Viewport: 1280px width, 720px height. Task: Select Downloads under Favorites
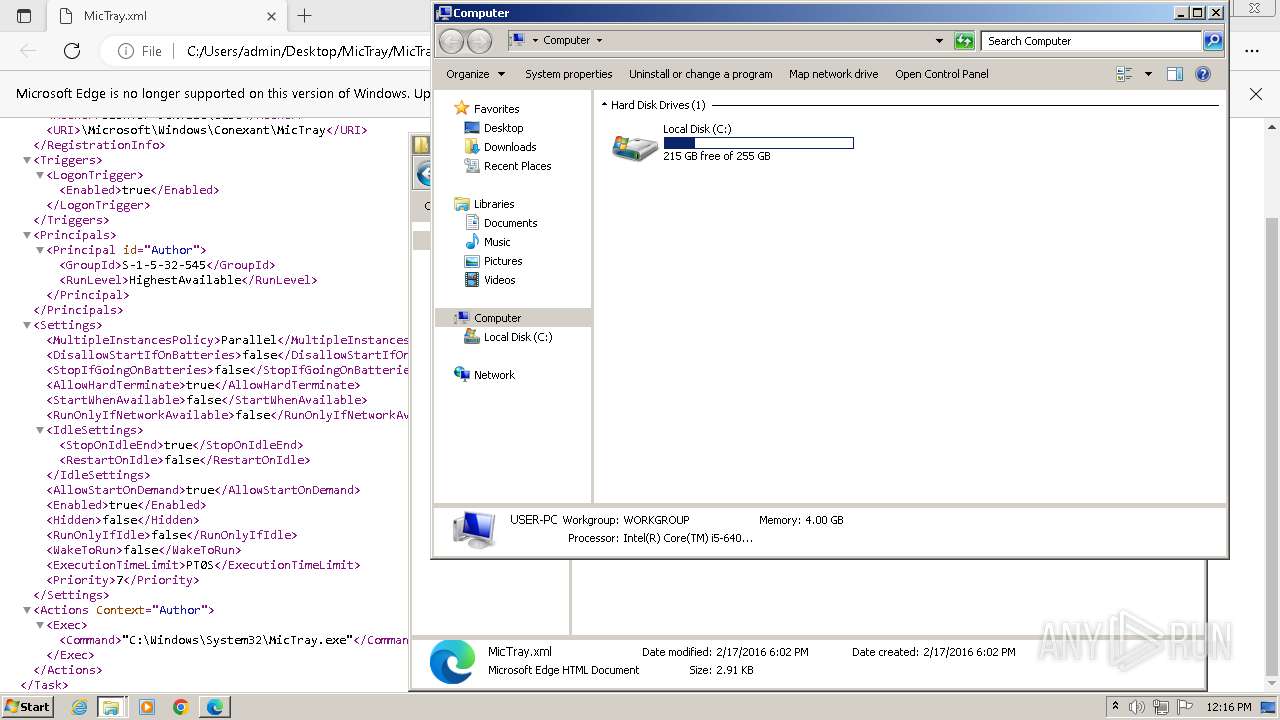510,147
